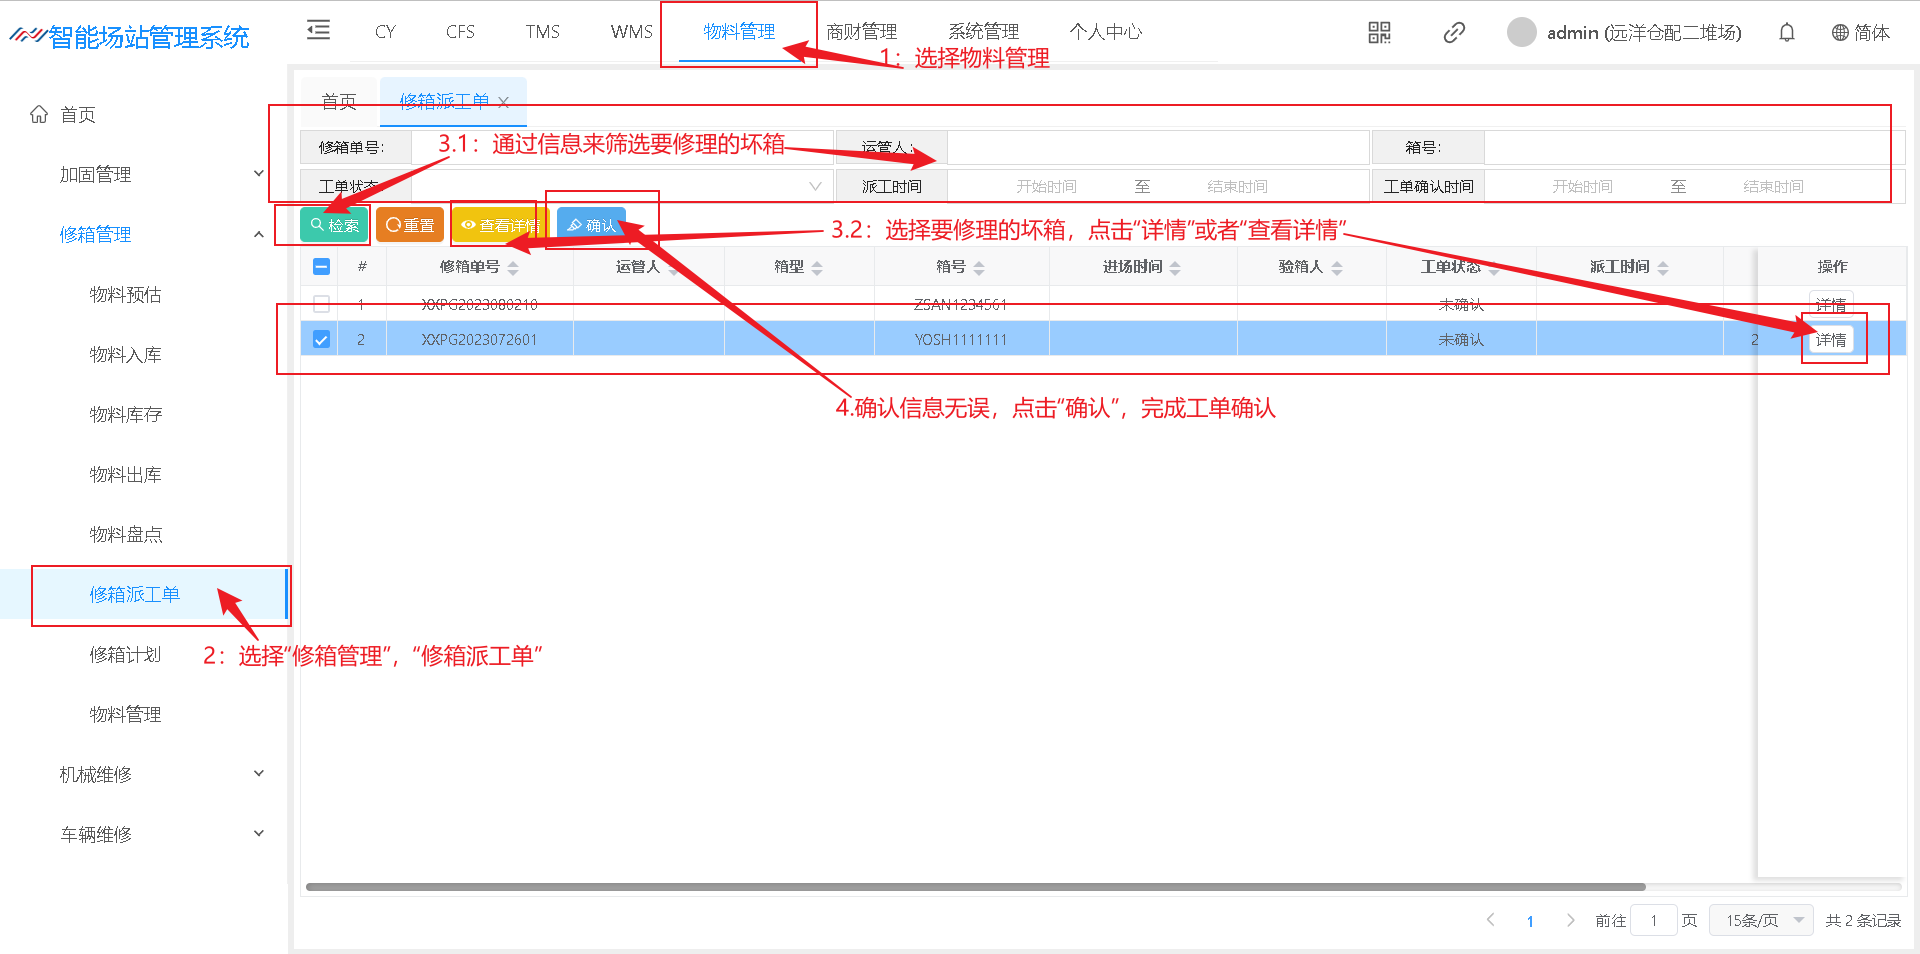Image resolution: width=1920 pixels, height=954 pixels.
Task: Check the row 1 checkbox
Action: point(321,304)
